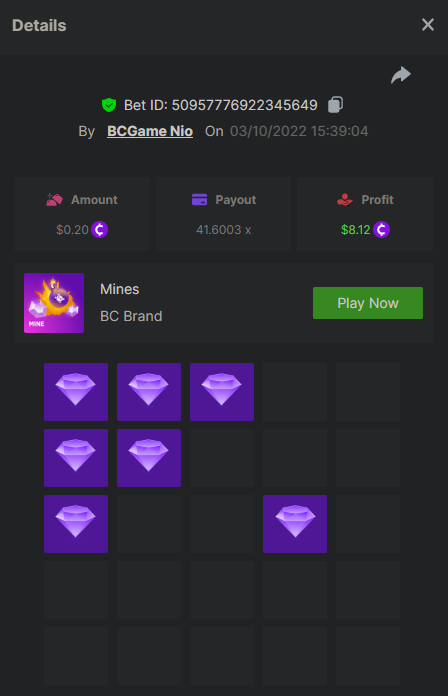
Task: Click the currency coin icon beside $0.20
Action: [99, 229]
